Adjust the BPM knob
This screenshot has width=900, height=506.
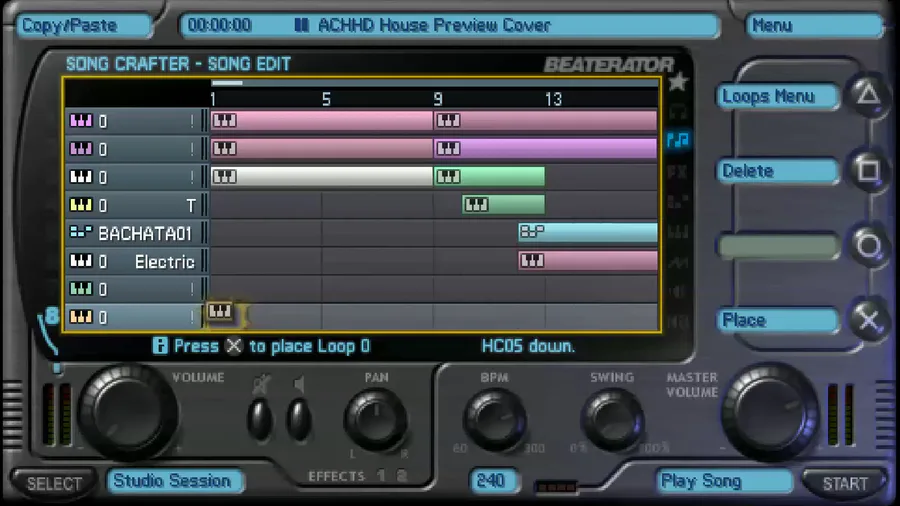(495, 419)
